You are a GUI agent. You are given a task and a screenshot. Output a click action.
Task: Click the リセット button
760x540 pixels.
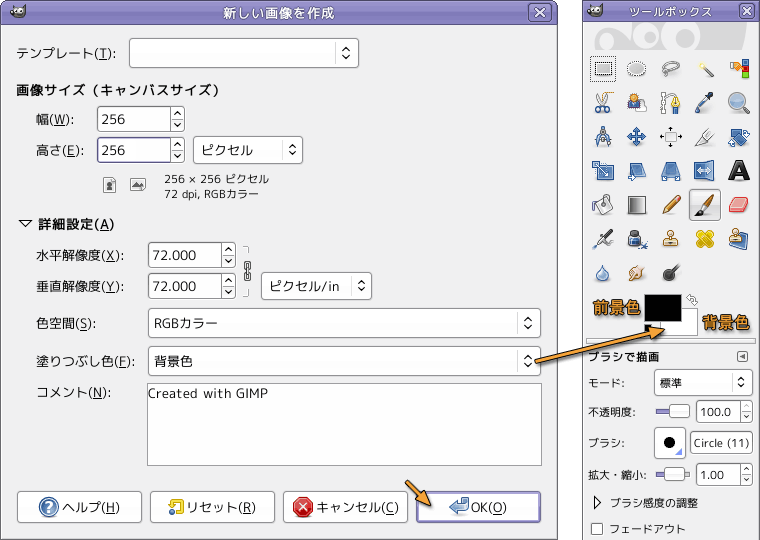point(212,507)
